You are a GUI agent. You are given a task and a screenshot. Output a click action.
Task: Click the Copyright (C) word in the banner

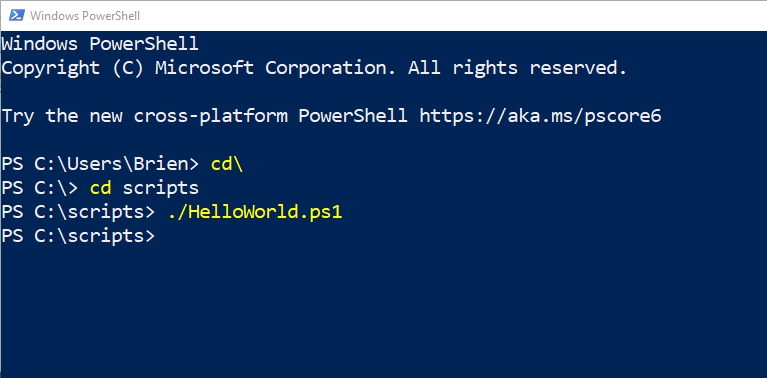72,68
